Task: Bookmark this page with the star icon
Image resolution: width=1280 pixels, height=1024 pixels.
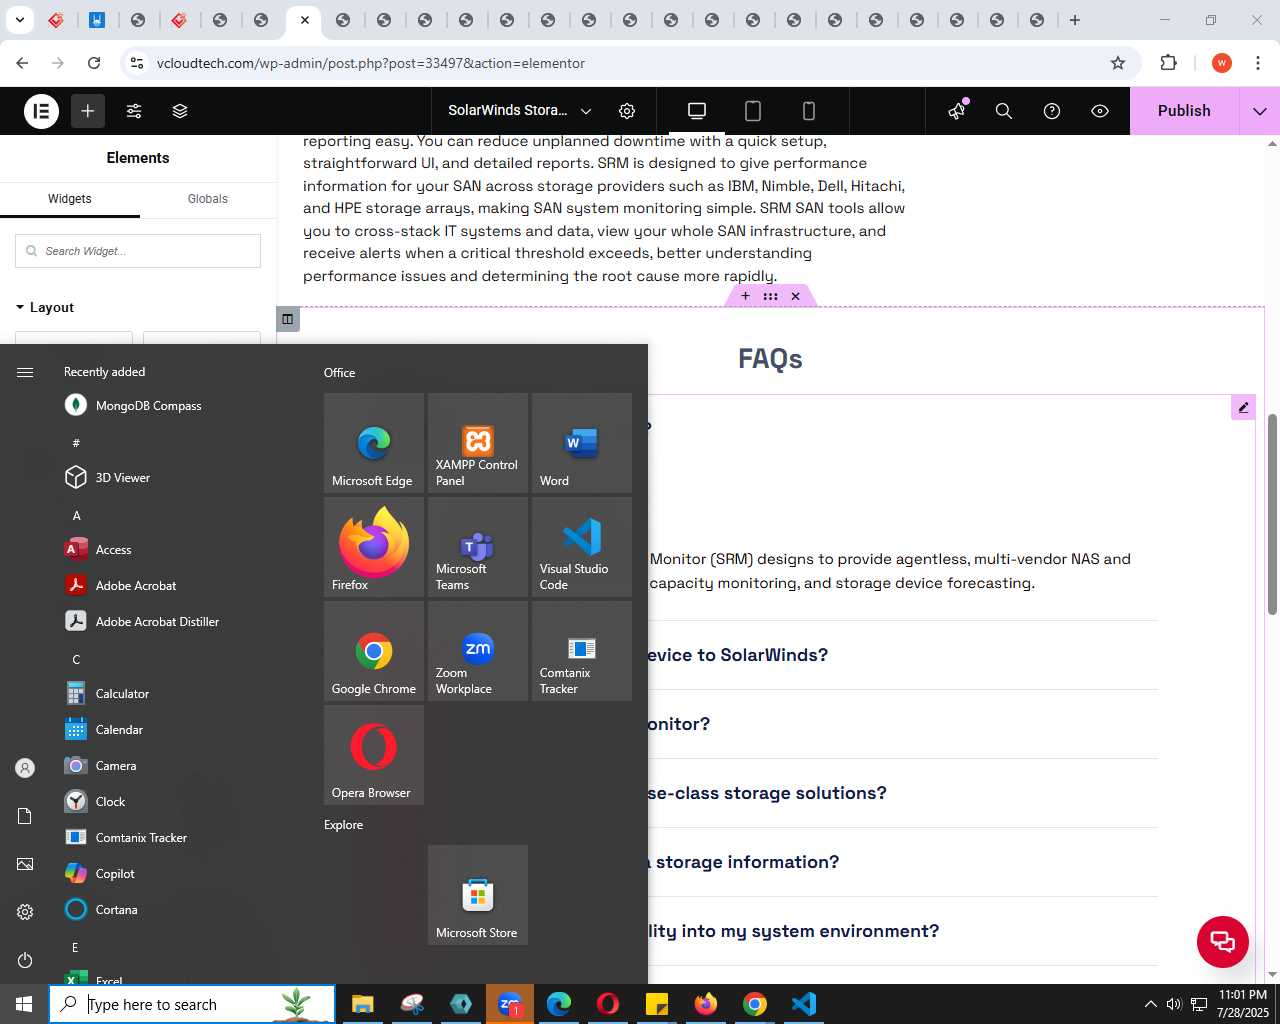Action: (x=1118, y=63)
